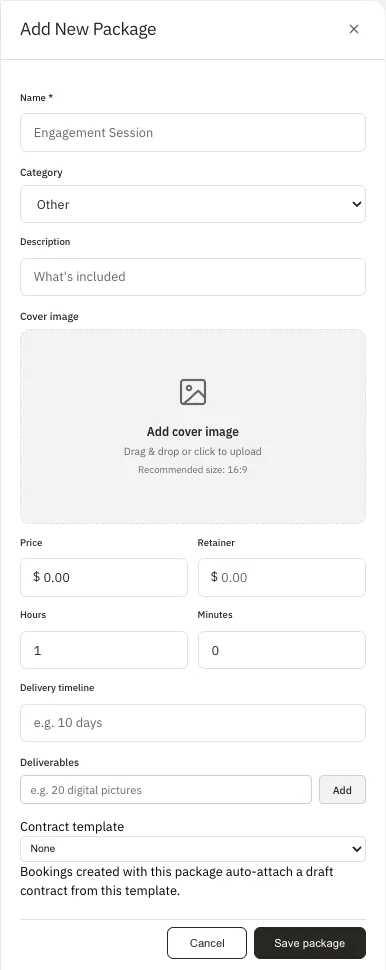Click the Add cover image bold text

coord(193,432)
